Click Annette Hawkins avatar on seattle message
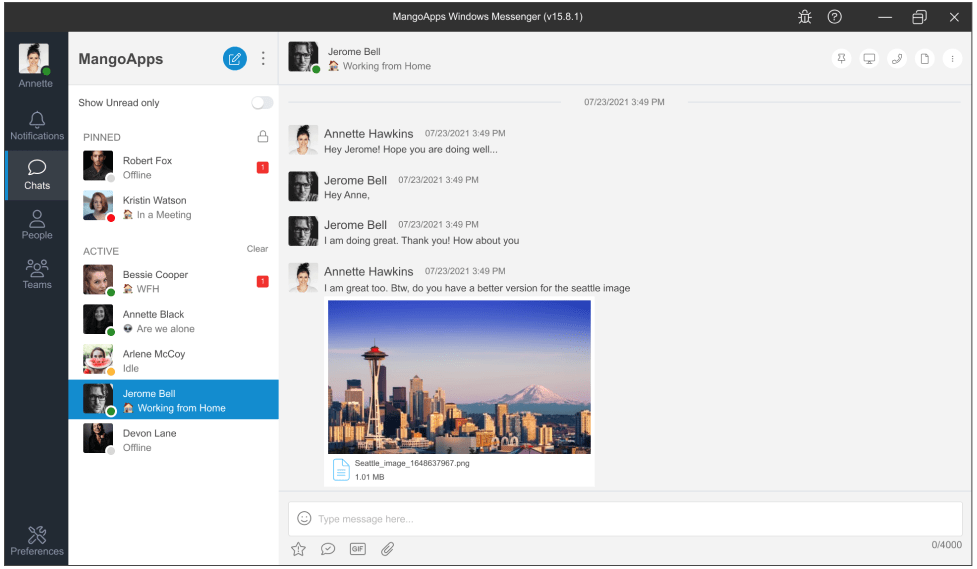The height and width of the screenshot is (569, 977). tap(303, 277)
